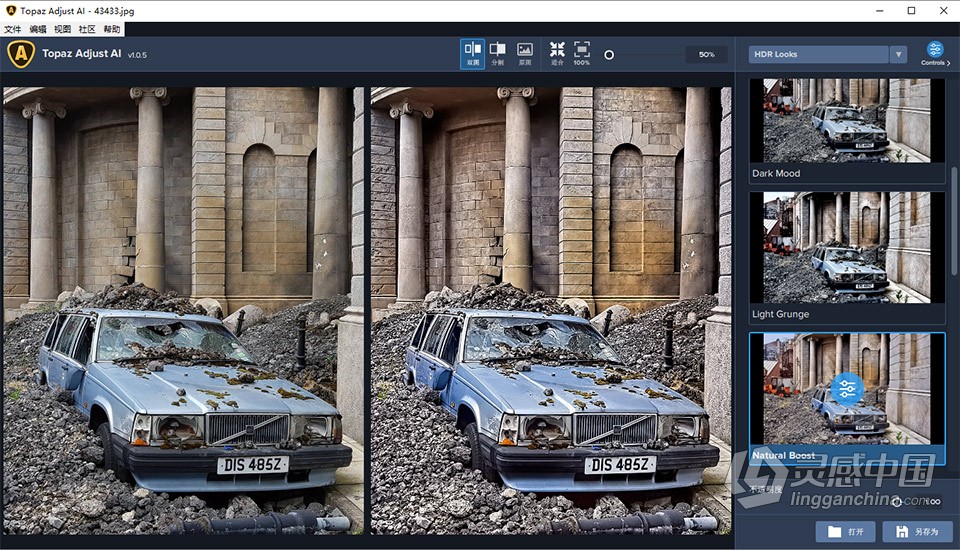Viewport: 960px width, 550px height.
Task: Switch to split view (分割) mode
Action: coord(498,54)
